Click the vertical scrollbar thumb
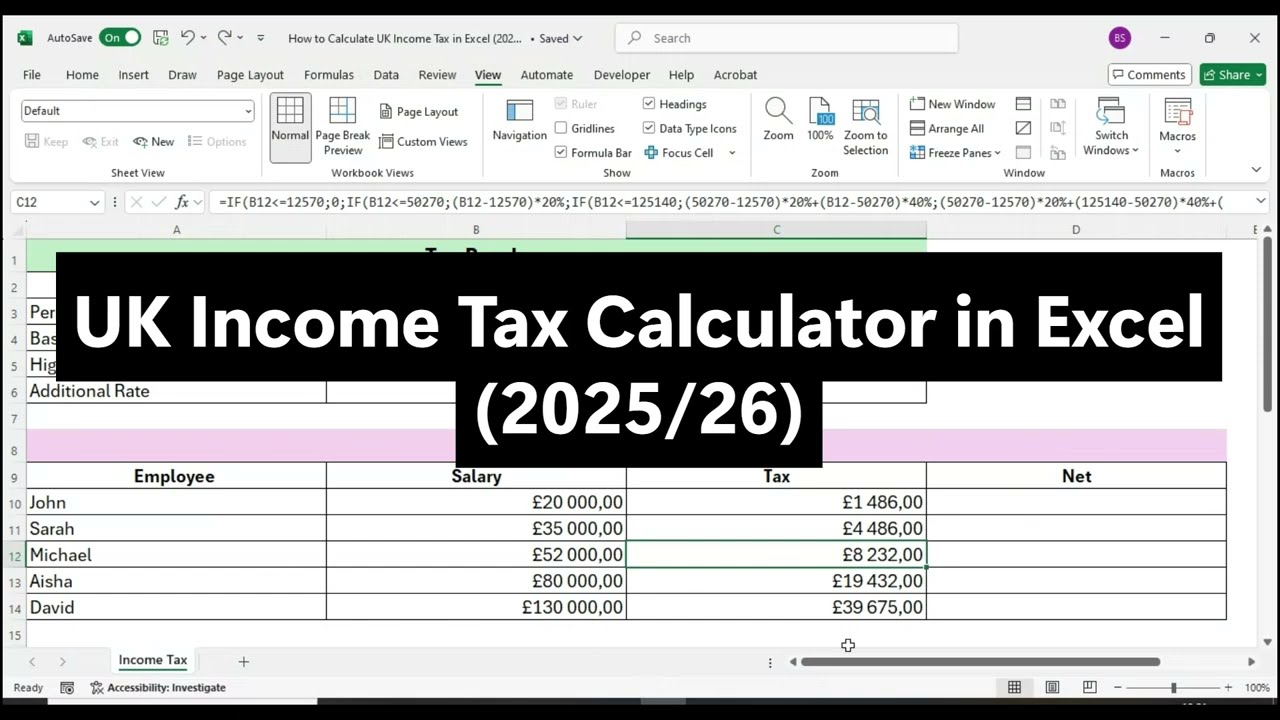The image size is (1280, 720). (x=1267, y=325)
